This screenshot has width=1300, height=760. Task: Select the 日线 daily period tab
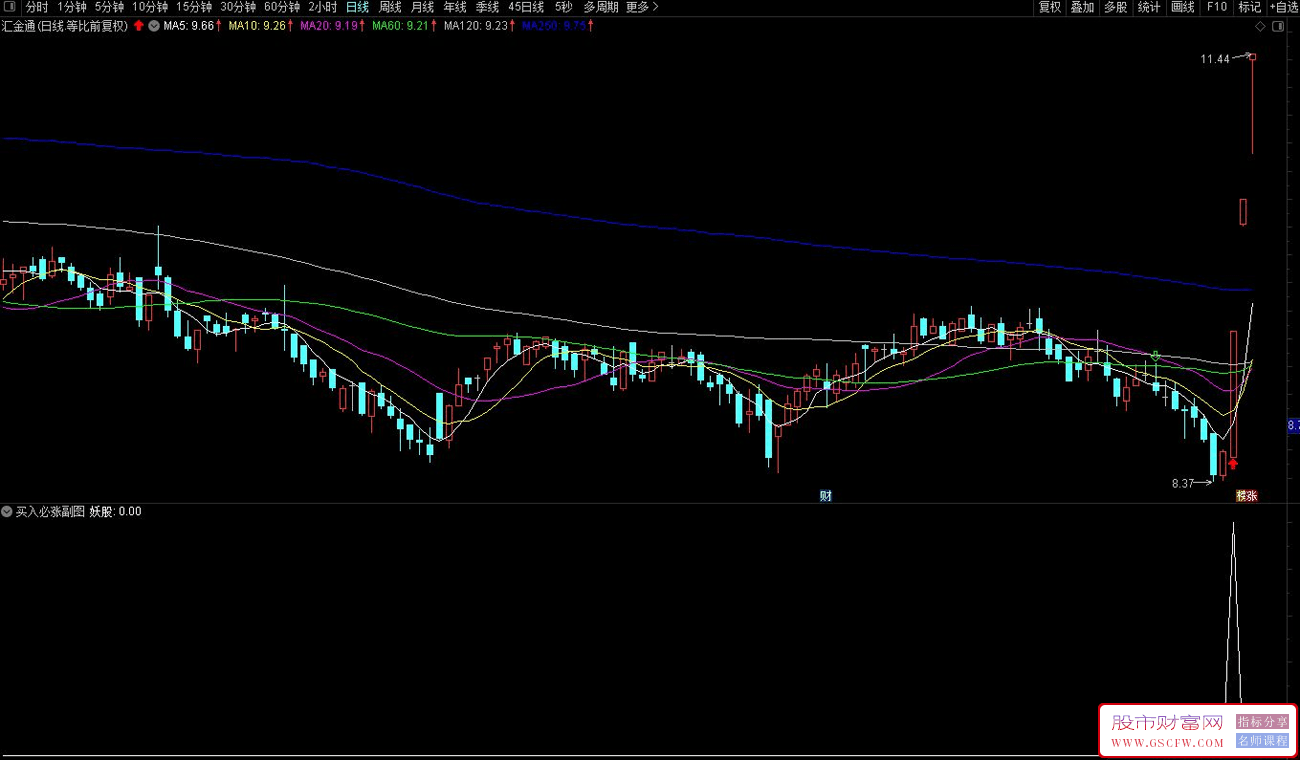point(357,7)
